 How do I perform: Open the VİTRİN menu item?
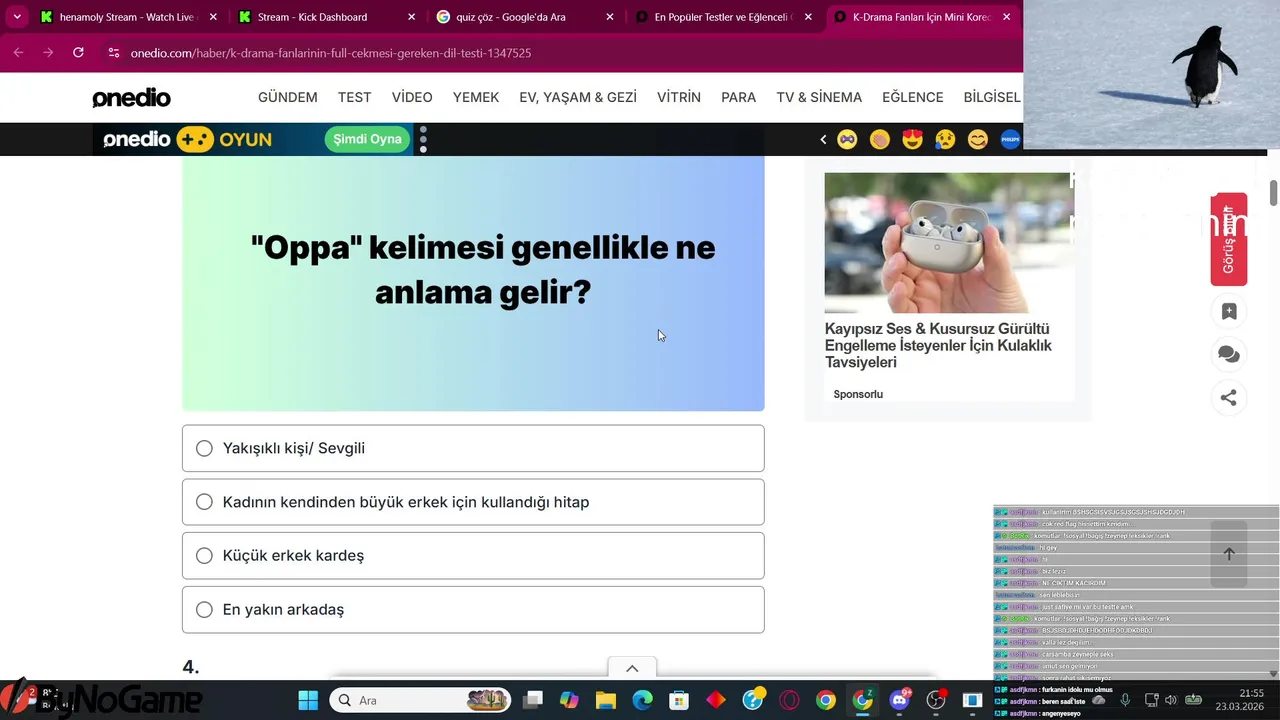pos(679,97)
